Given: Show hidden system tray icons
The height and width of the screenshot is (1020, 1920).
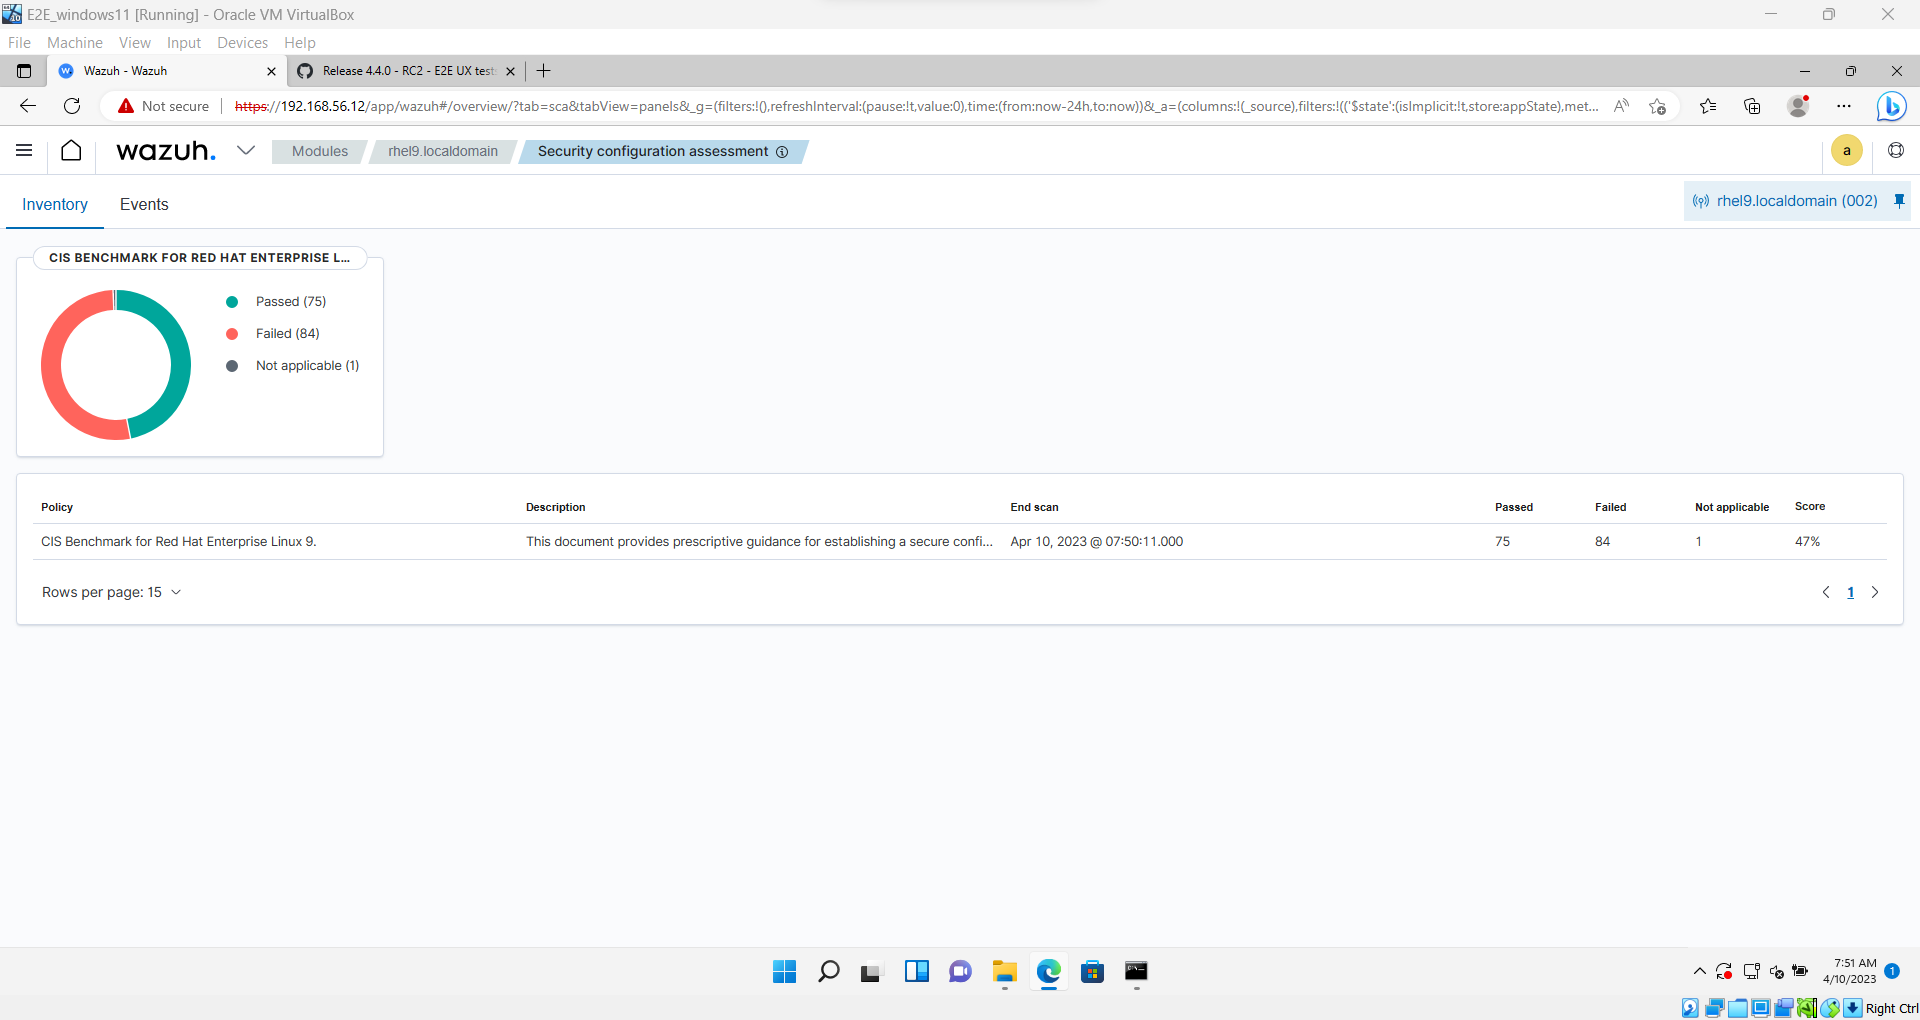Looking at the screenshot, I should (x=1699, y=971).
